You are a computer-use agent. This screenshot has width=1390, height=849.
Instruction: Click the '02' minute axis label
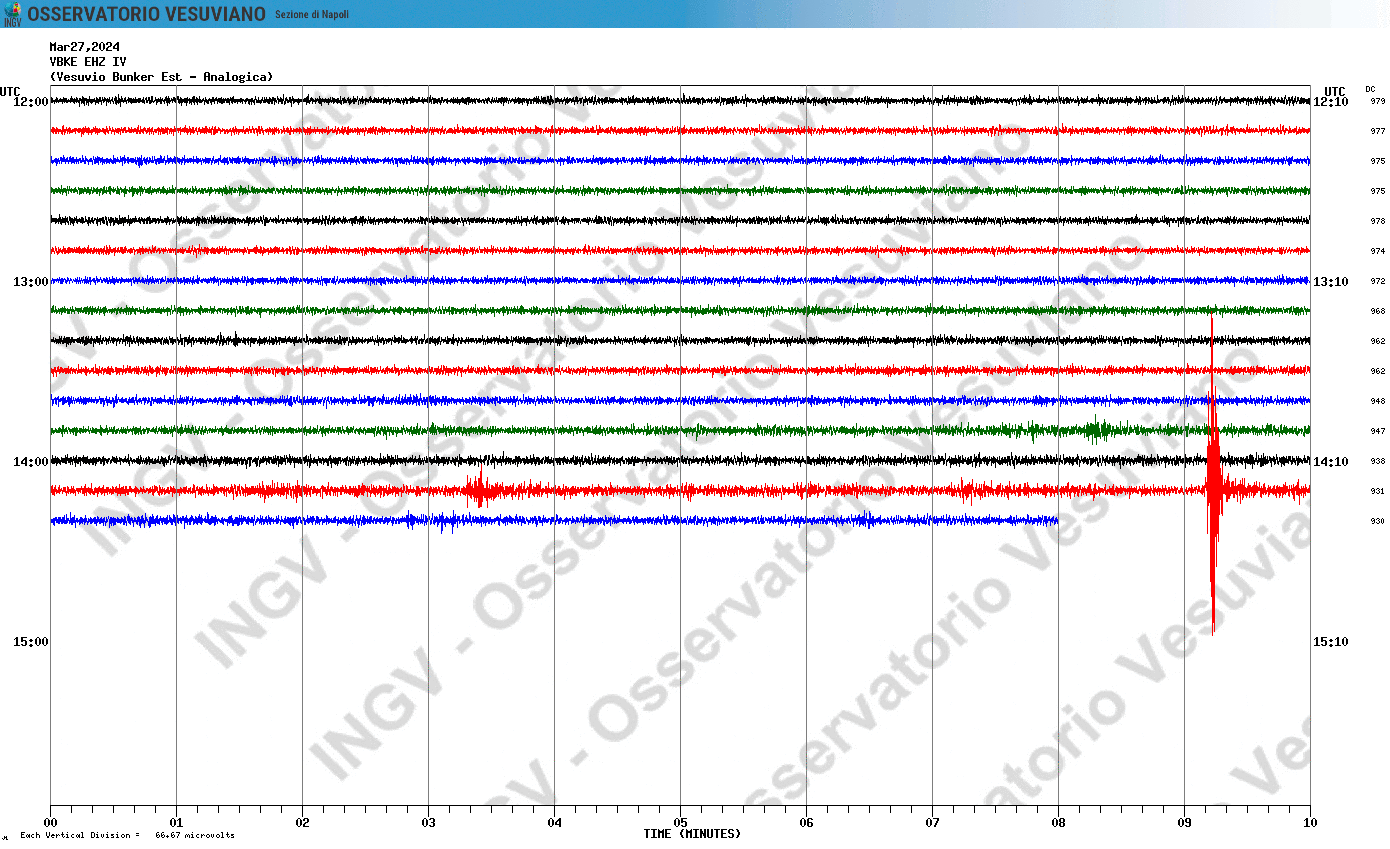302,823
